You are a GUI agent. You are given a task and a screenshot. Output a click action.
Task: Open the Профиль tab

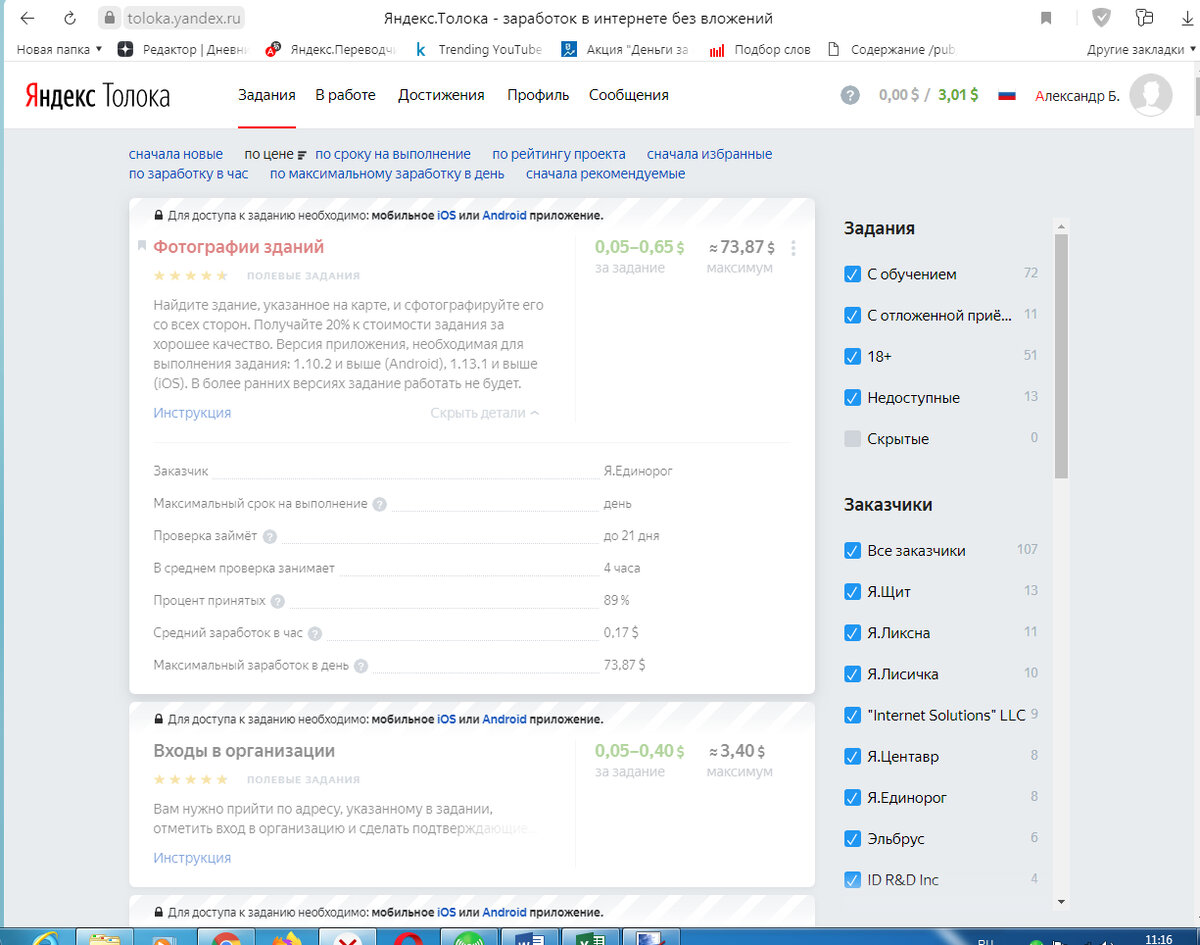538,95
